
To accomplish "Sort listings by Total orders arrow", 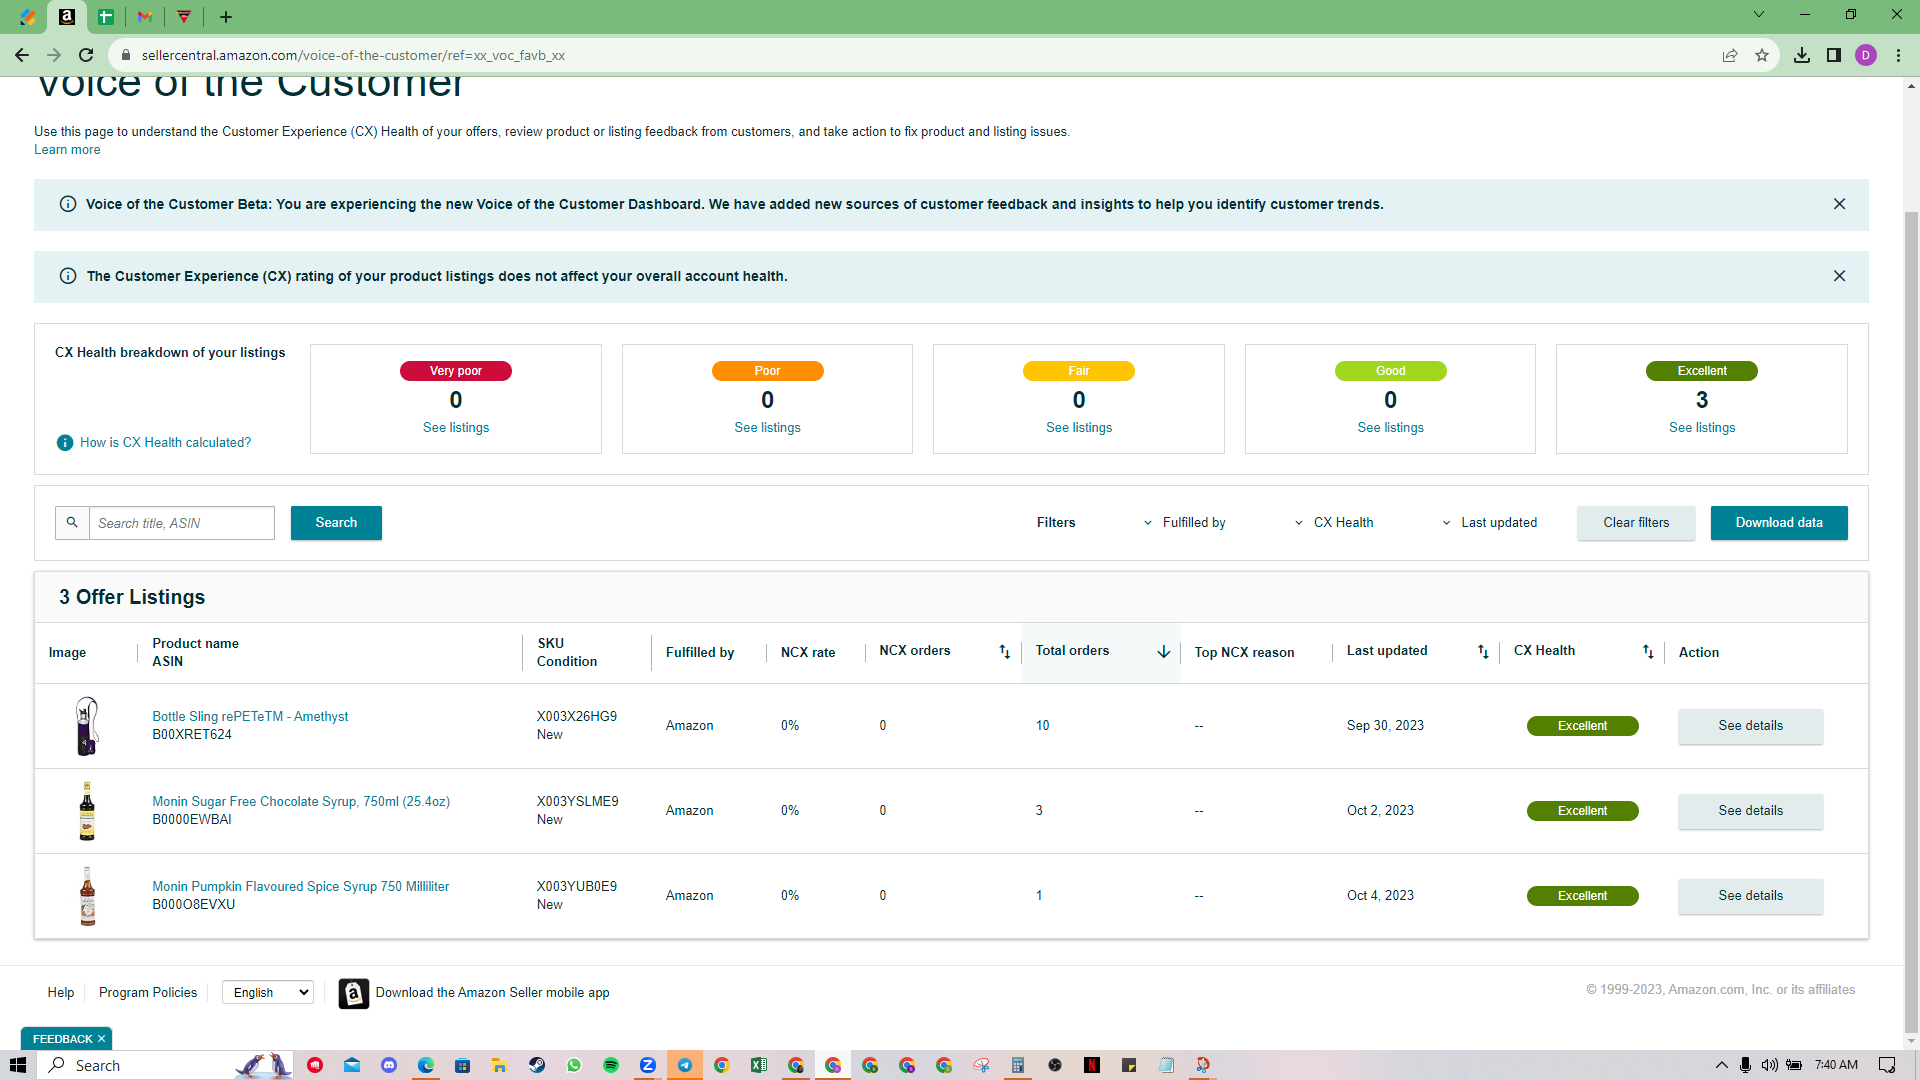I will (1164, 652).
